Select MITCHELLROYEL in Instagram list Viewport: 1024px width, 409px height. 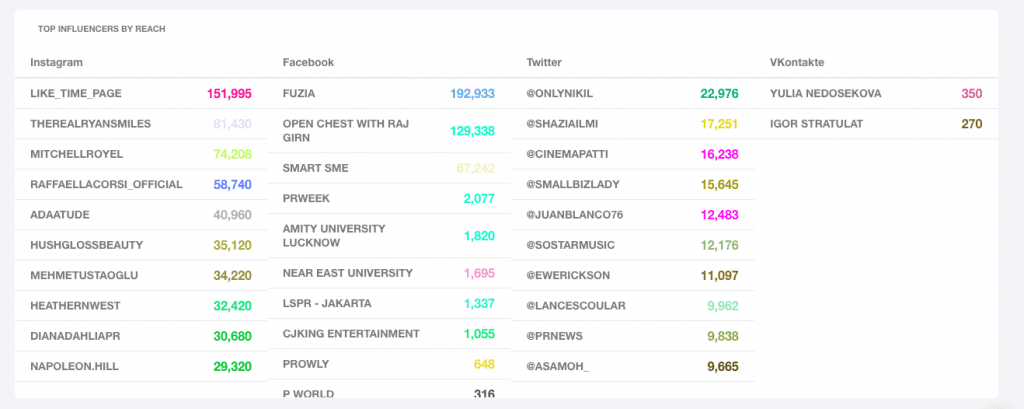click(75, 154)
